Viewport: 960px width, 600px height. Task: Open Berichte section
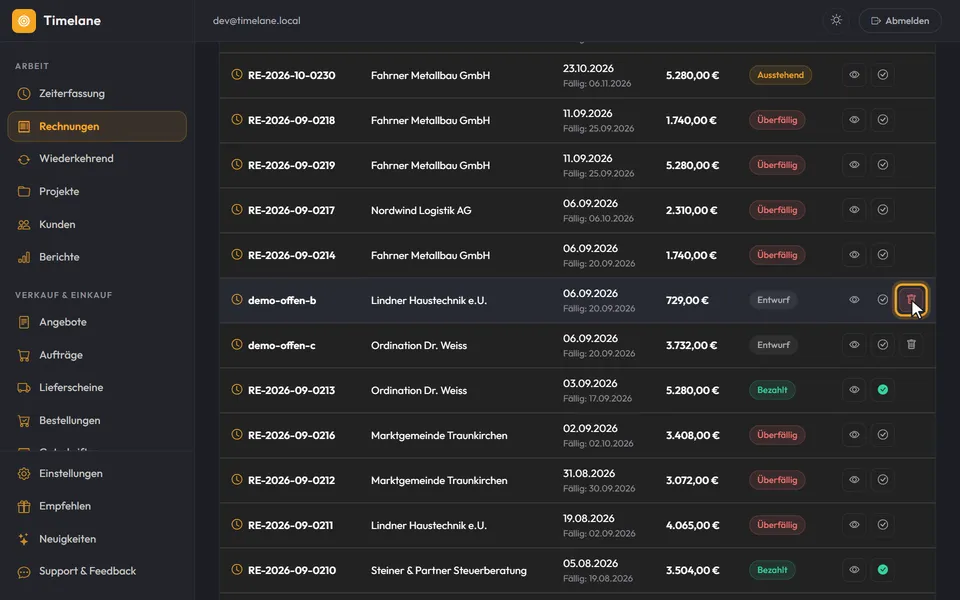click(97, 257)
